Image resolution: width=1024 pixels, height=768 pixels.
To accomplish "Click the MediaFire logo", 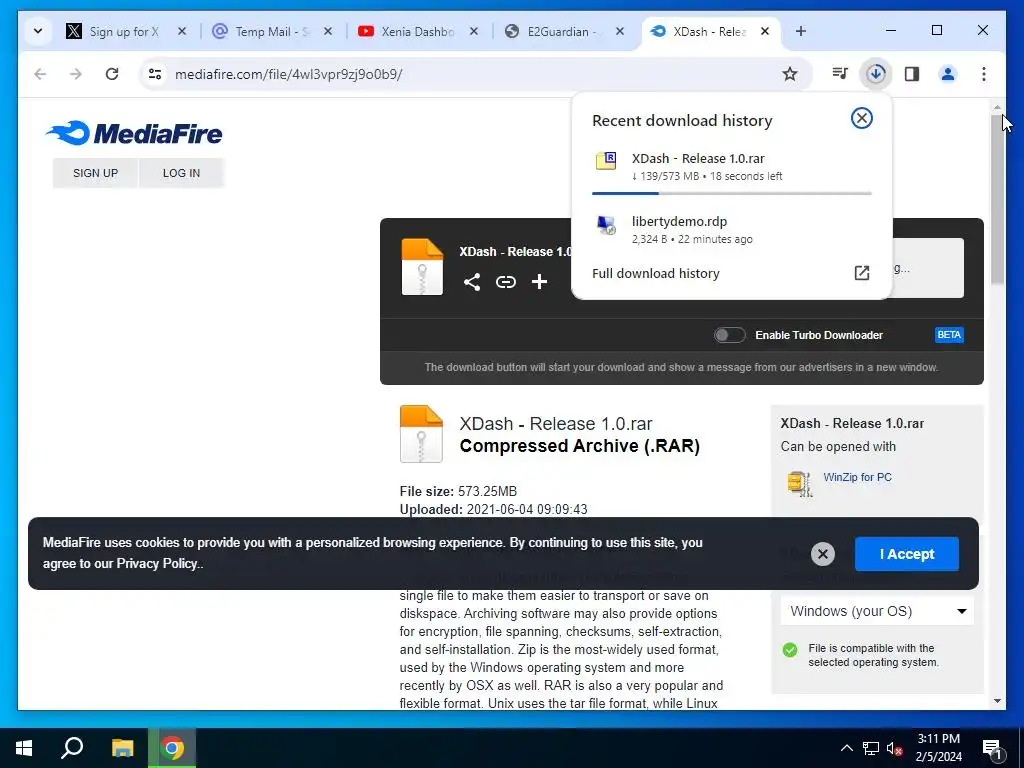I will [x=135, y=133].
